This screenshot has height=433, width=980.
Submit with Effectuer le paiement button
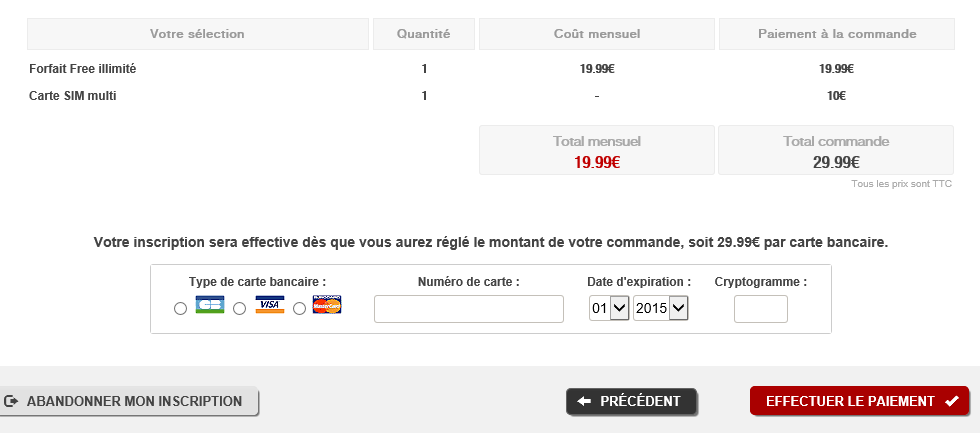click(x=859, y=401)
